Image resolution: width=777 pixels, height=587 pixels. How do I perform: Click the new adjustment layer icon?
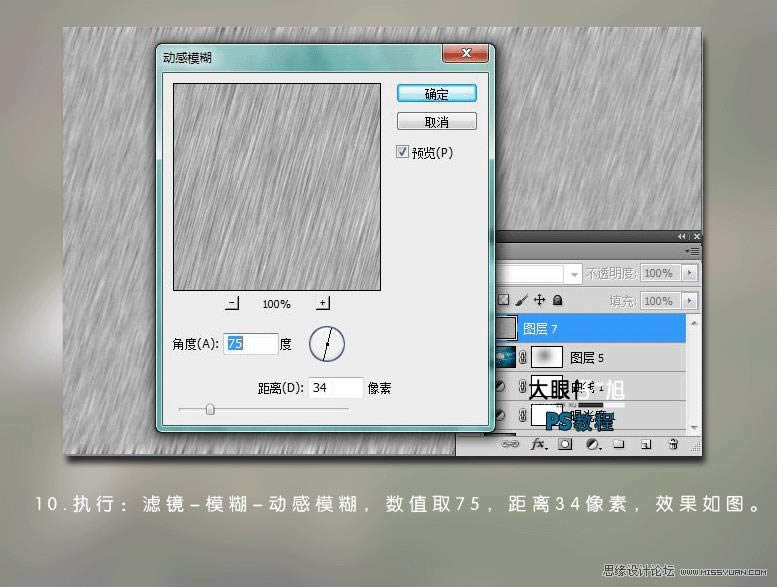click(x=592, y=443)
